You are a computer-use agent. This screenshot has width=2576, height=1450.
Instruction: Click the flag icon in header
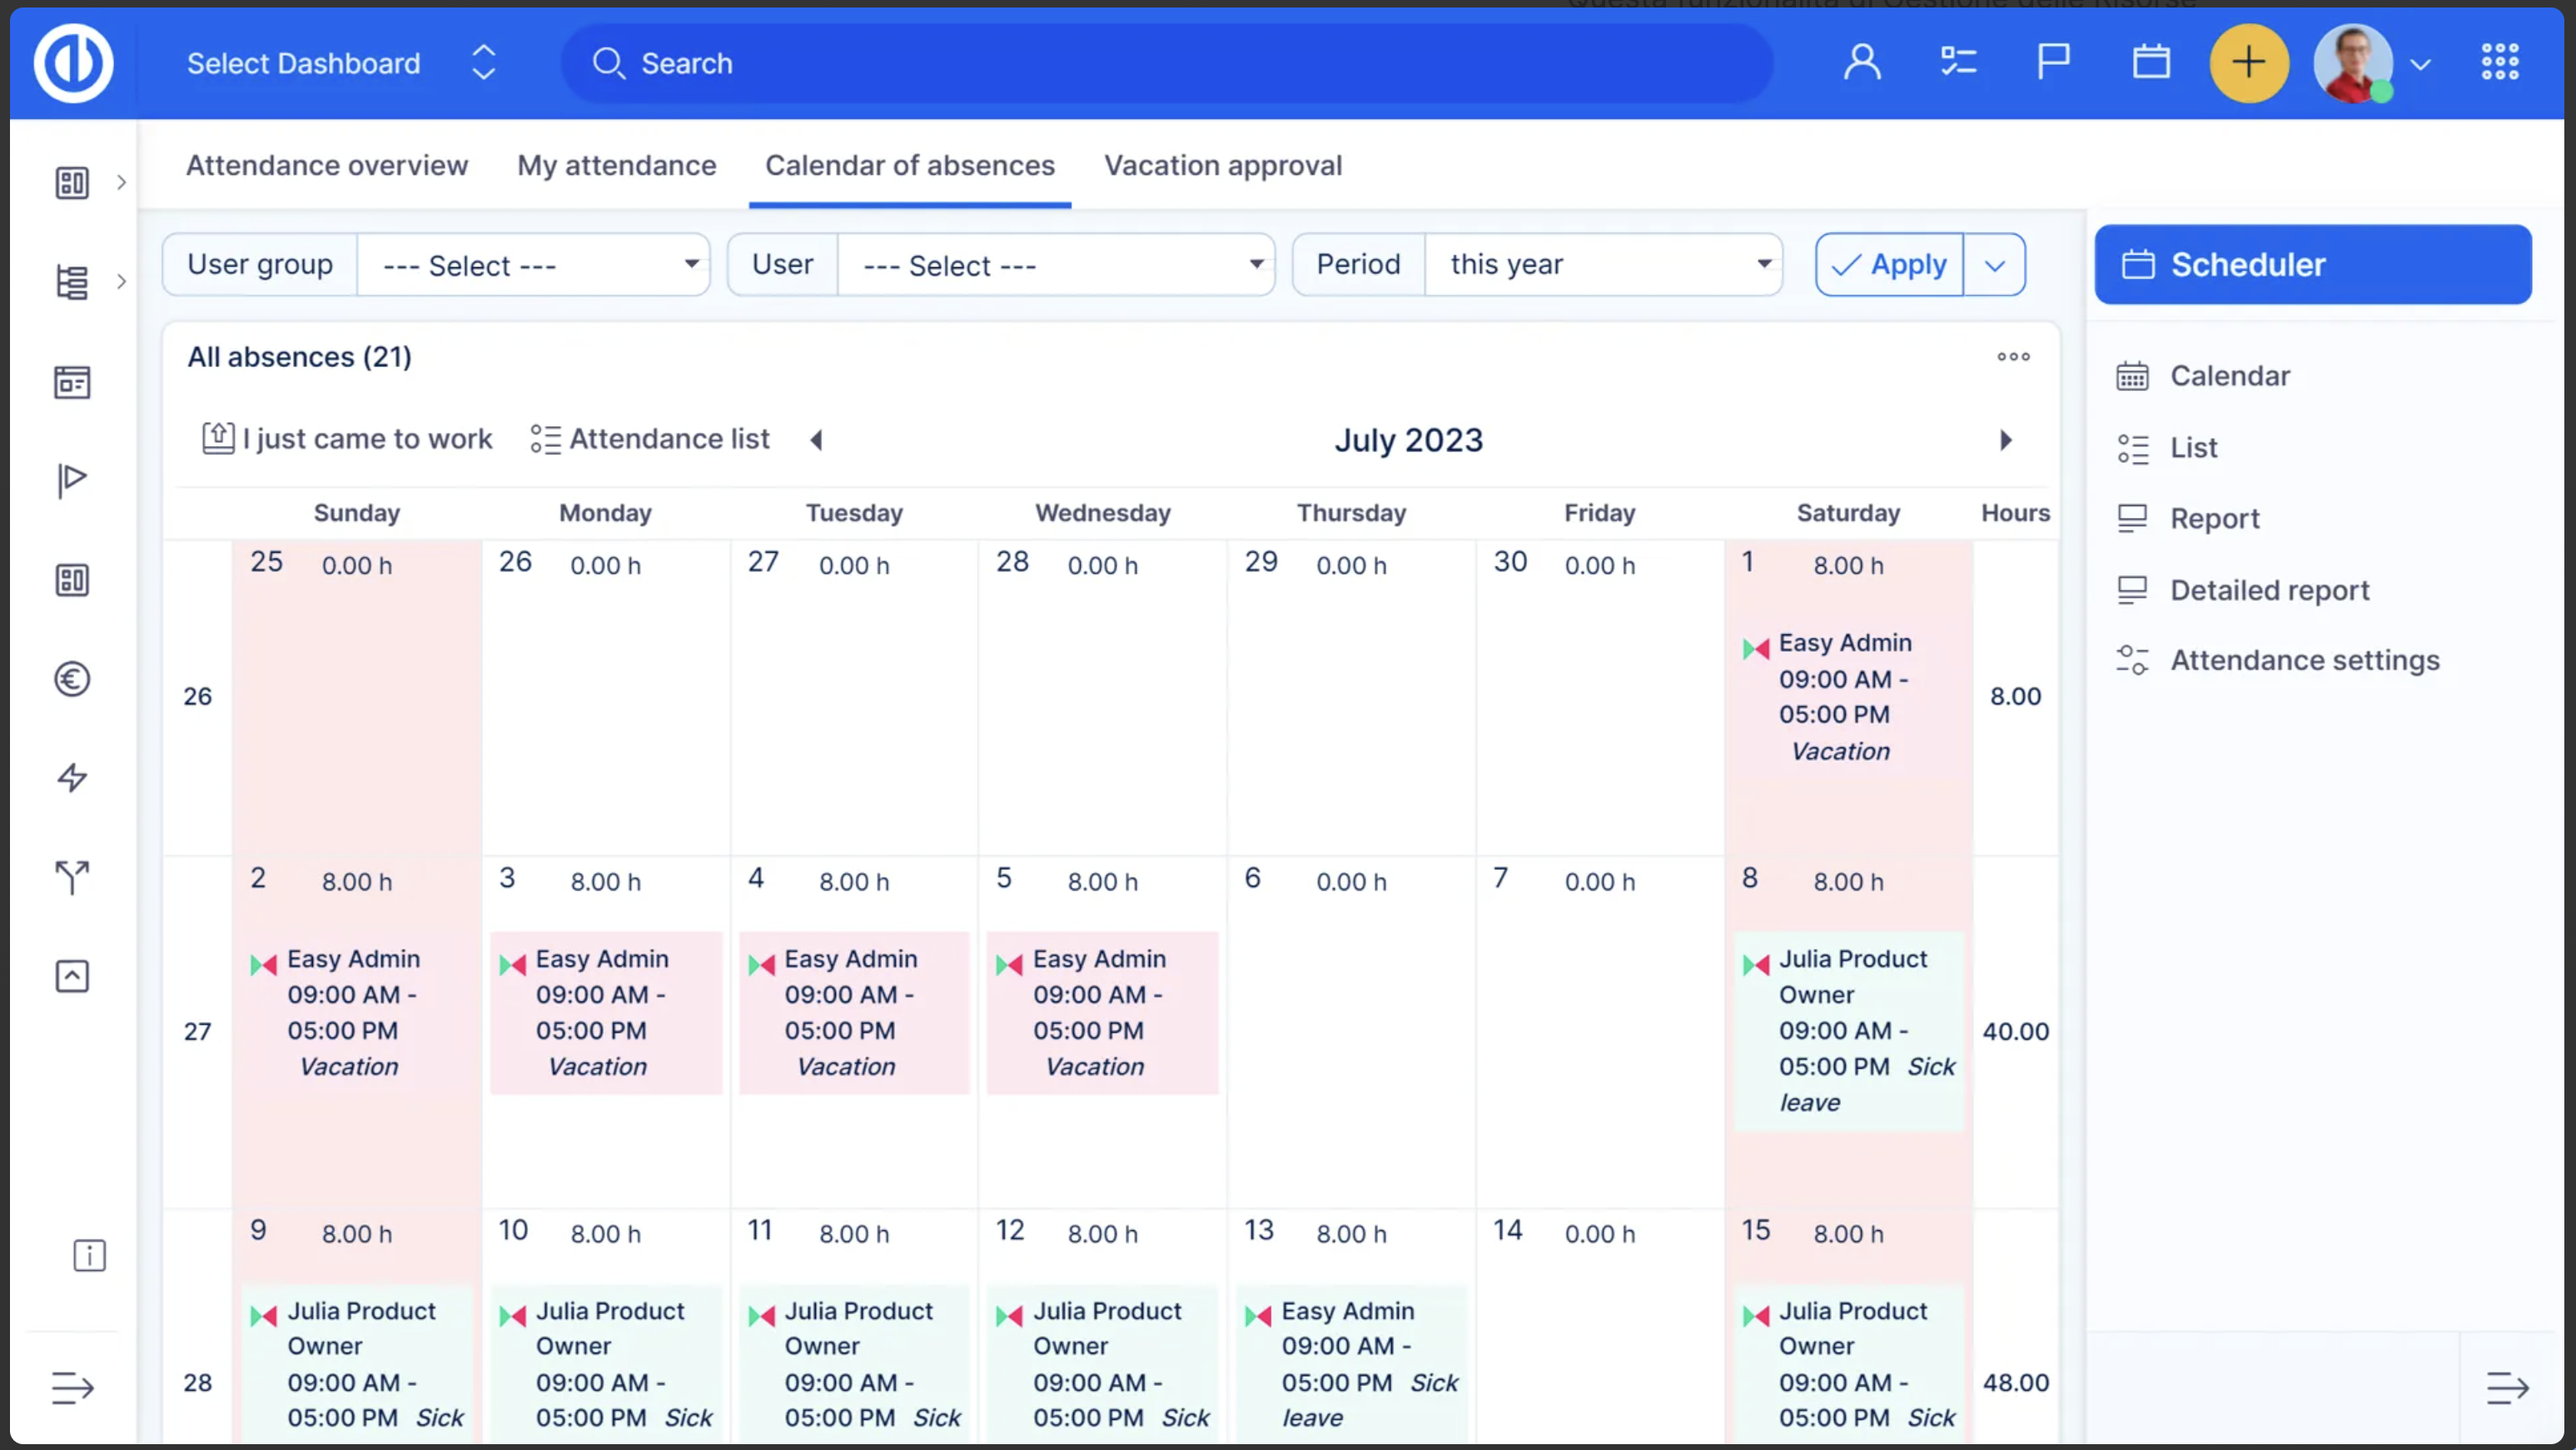pyautogui.click(x=2053, y=62)
